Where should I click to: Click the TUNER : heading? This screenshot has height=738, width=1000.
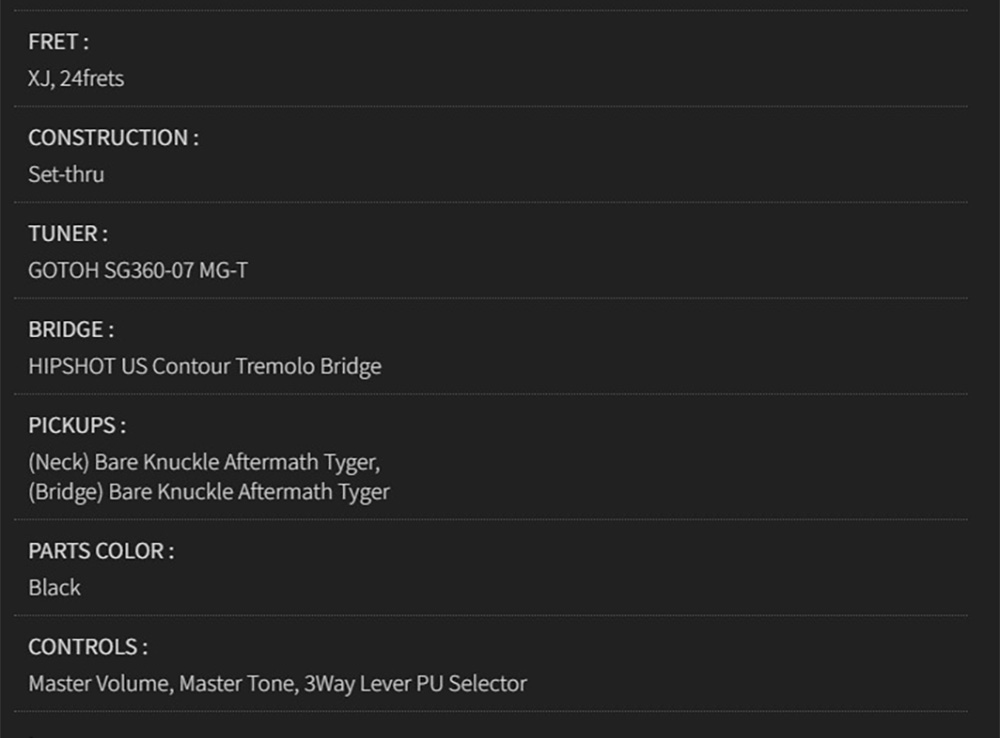coord(68,233)
